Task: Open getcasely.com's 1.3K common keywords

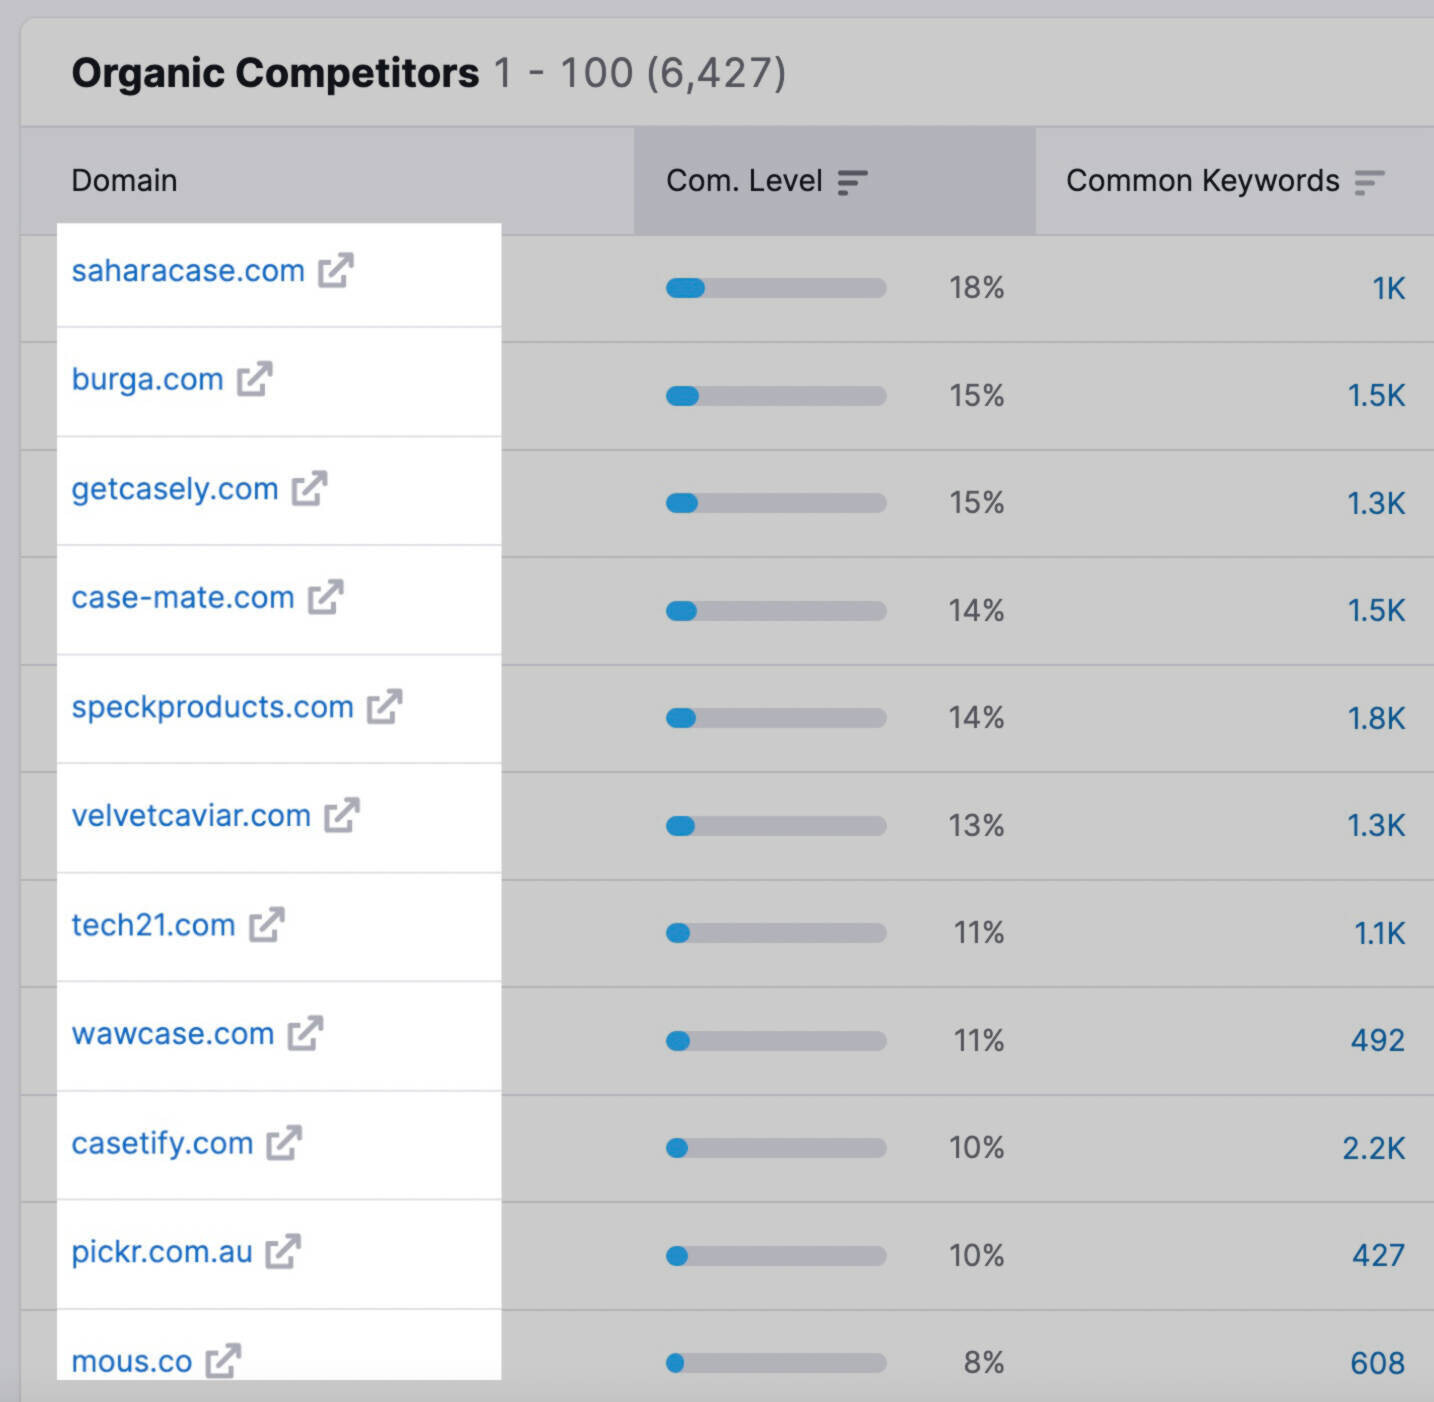Action: (1376, 503)
